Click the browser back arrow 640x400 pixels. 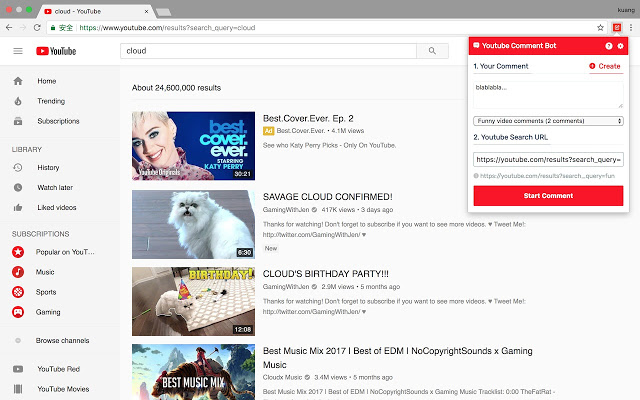9,28
